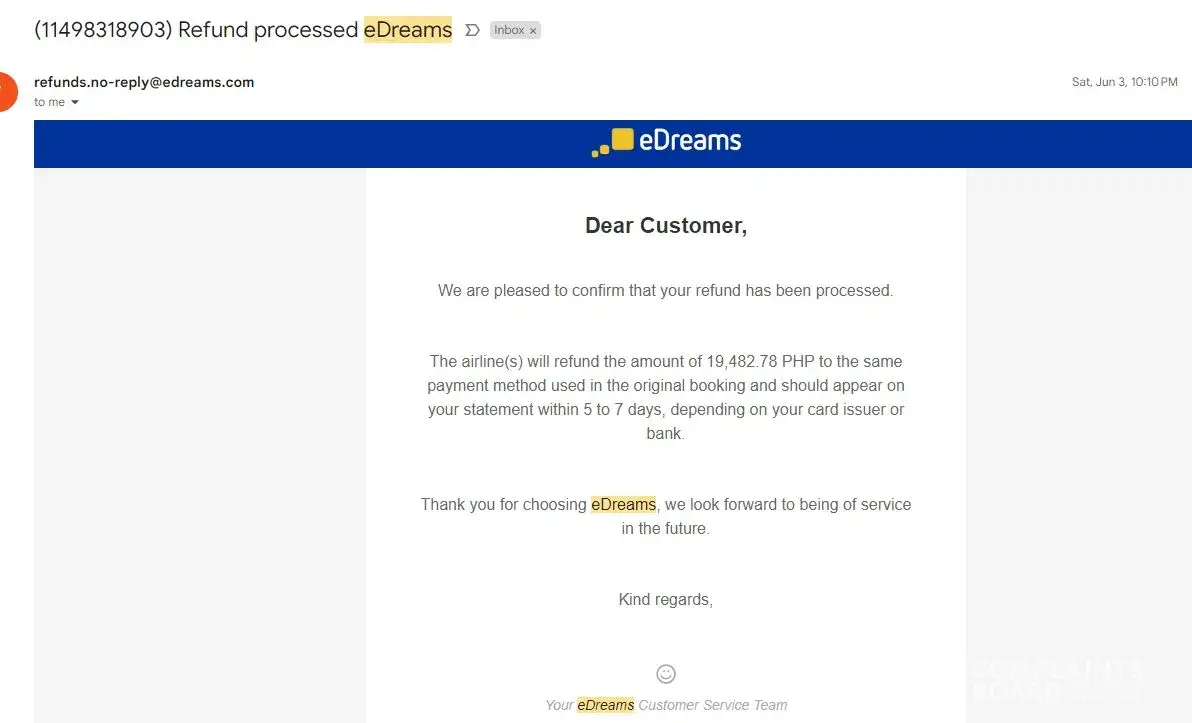Click the eDreams logo in blue banner
This screenshot has height=723, width=1192.
666,142
